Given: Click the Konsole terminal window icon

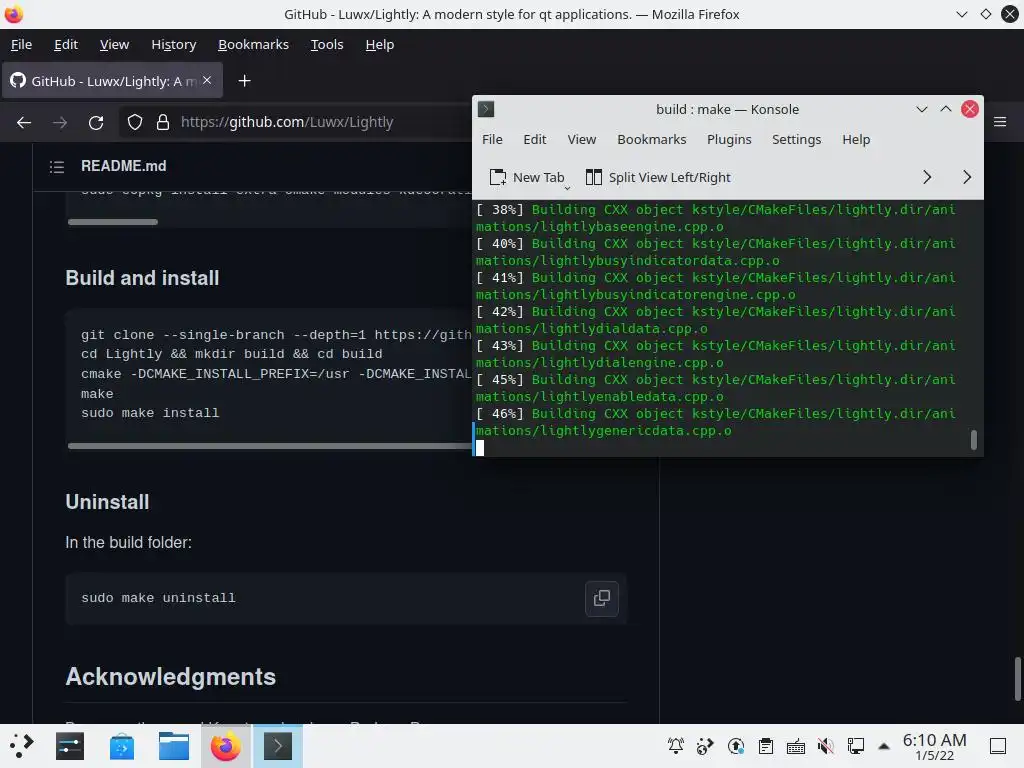Looking at the screenshot, I should click(486, 109).
